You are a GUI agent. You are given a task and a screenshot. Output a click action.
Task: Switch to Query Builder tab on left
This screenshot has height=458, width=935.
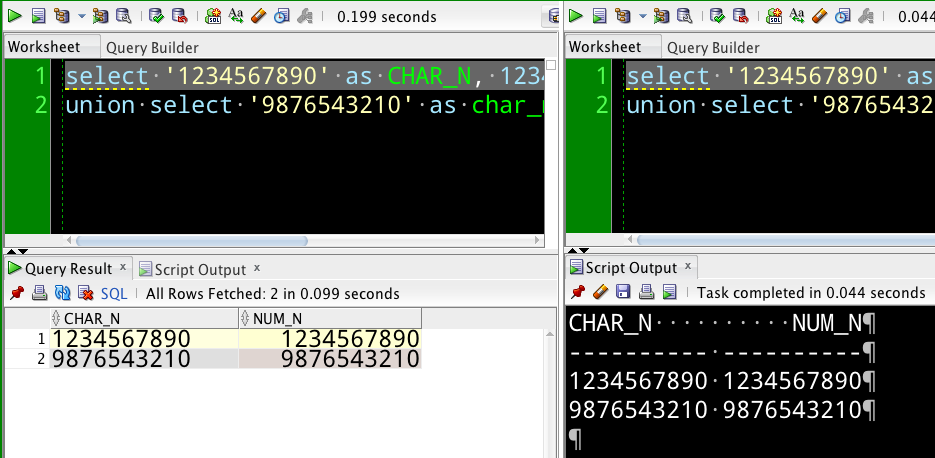pos(152,47)
